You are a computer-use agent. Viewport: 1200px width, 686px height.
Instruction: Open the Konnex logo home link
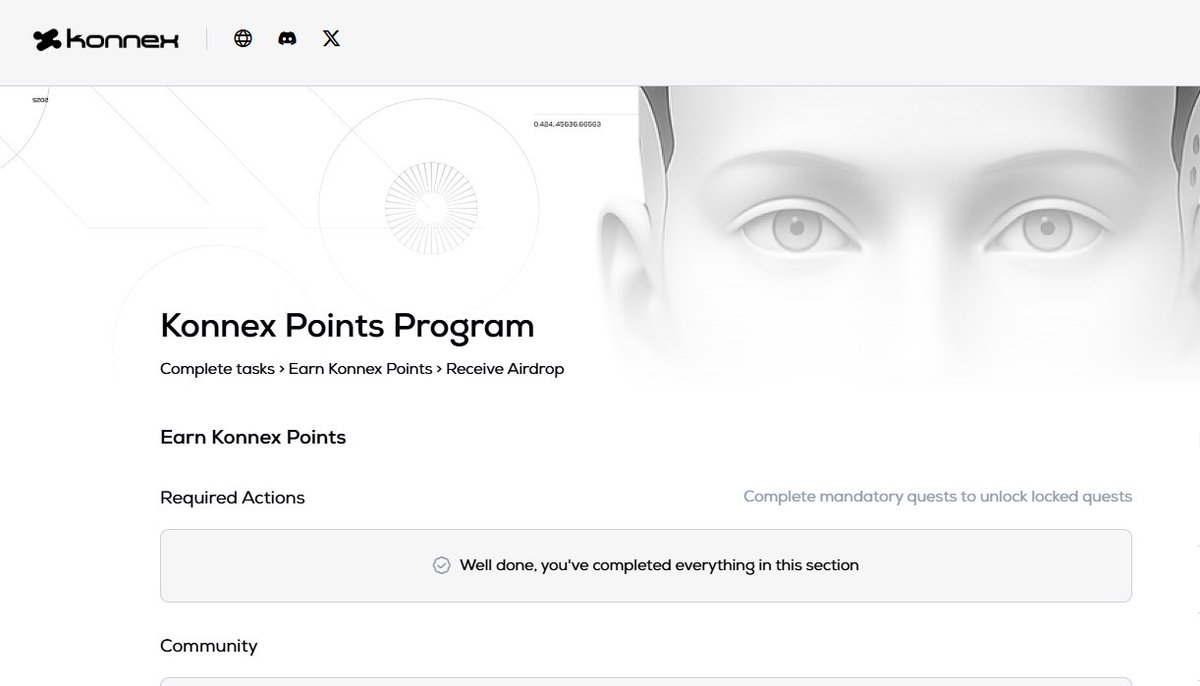coord(106,39)
